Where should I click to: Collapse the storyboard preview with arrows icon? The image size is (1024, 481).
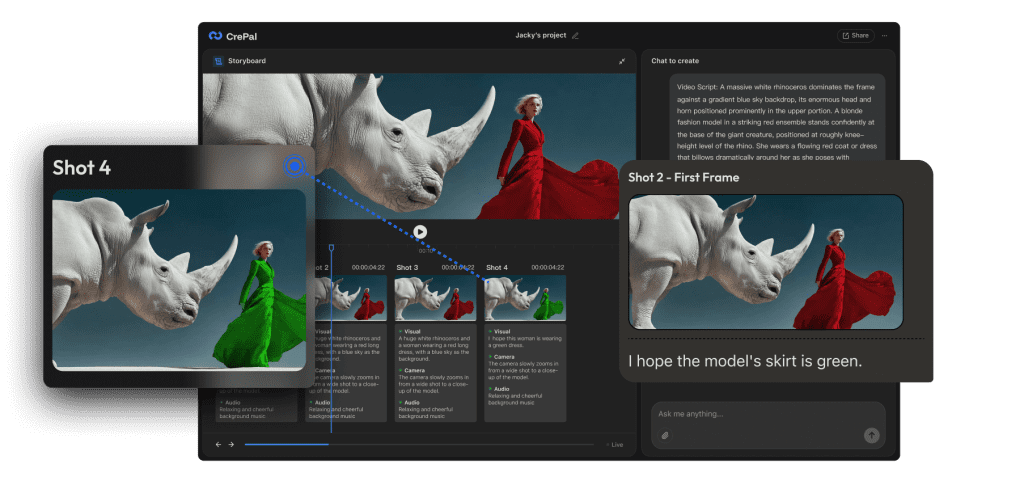point(621,61)
